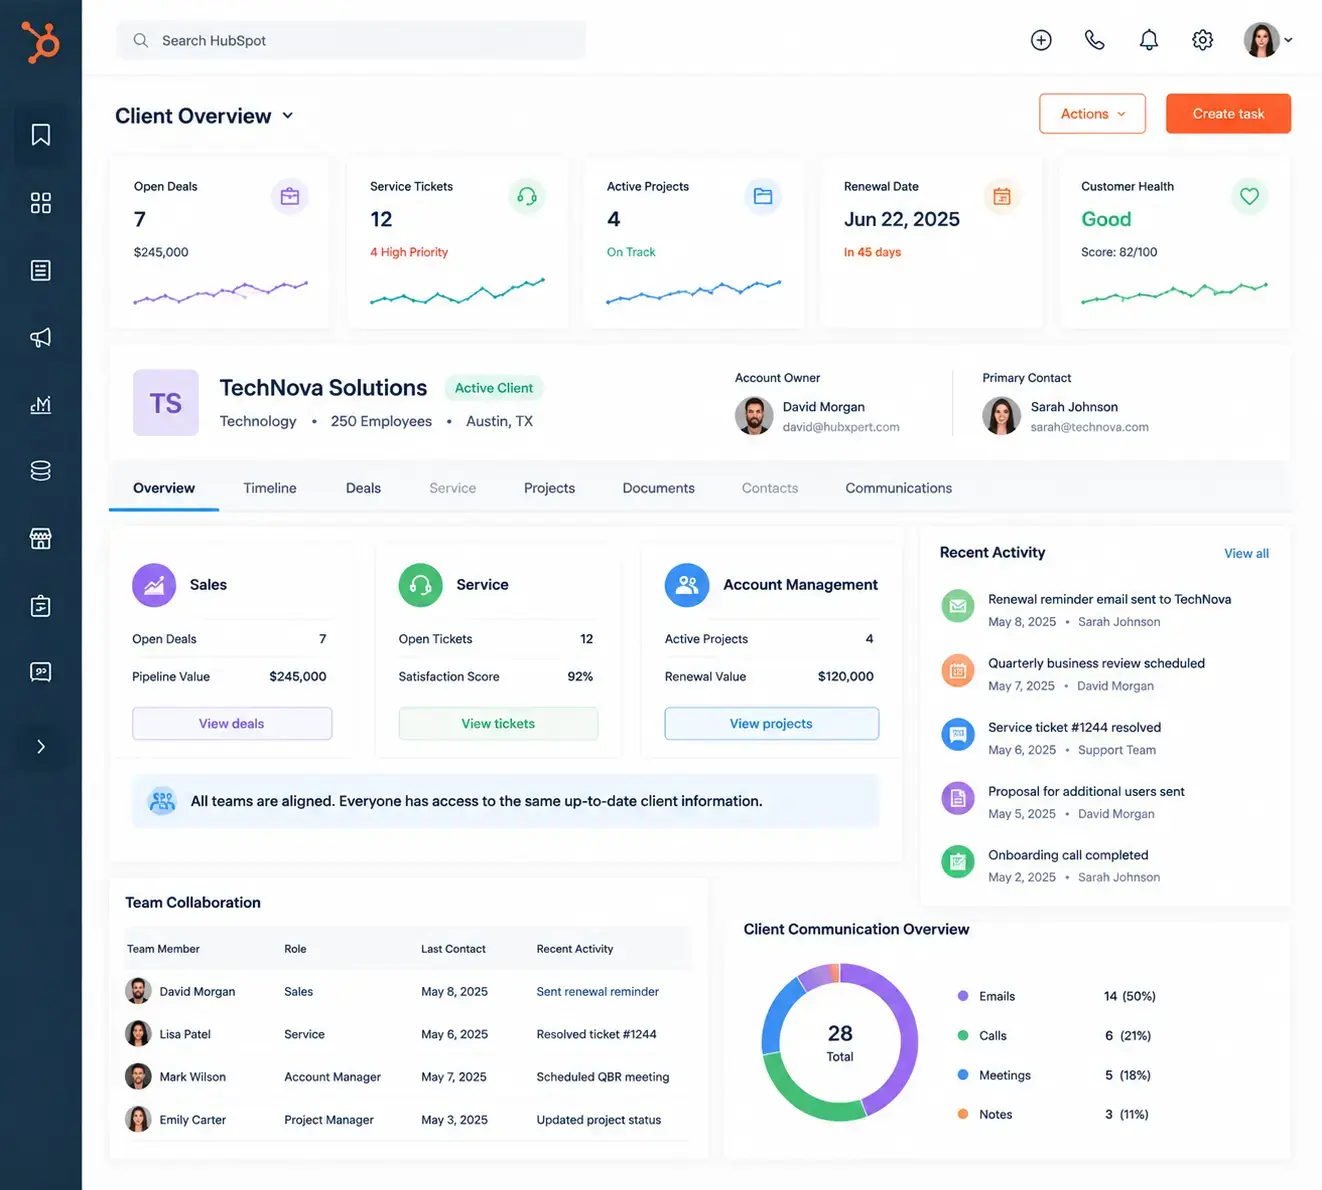Open the phone calling icon
The image size is (1322, 1190).
click(1095, 40)
